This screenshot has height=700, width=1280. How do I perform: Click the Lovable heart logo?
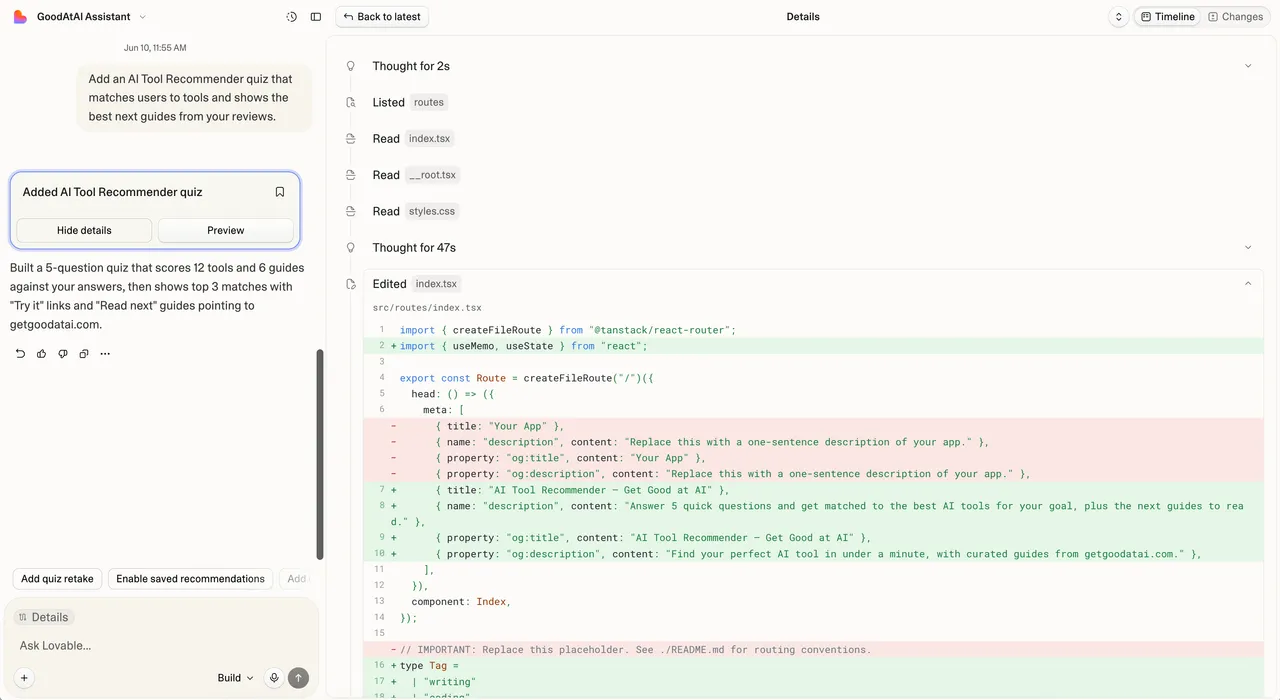(x=20, y=17)
